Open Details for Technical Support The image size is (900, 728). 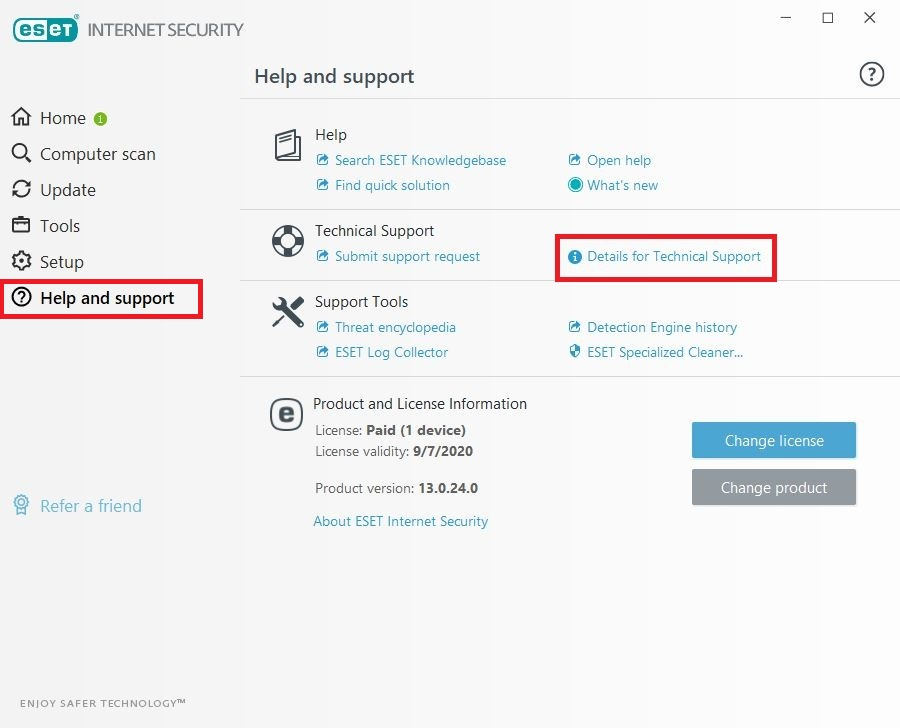tap(674, 256)
